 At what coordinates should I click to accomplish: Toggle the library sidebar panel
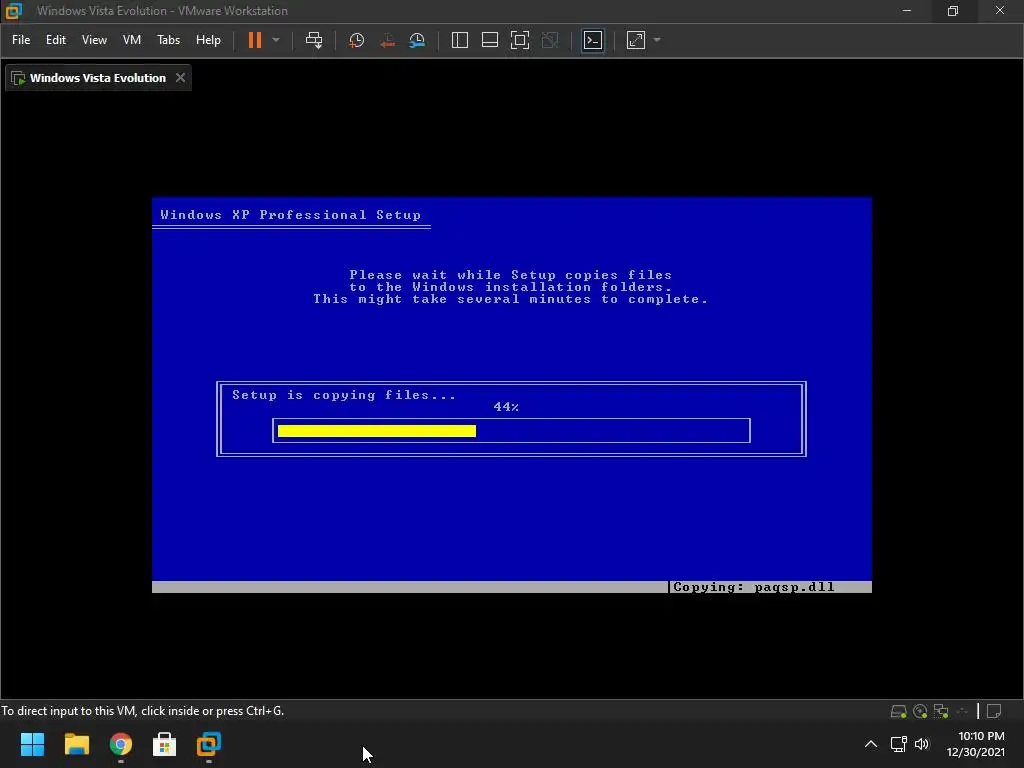[460, 40]
